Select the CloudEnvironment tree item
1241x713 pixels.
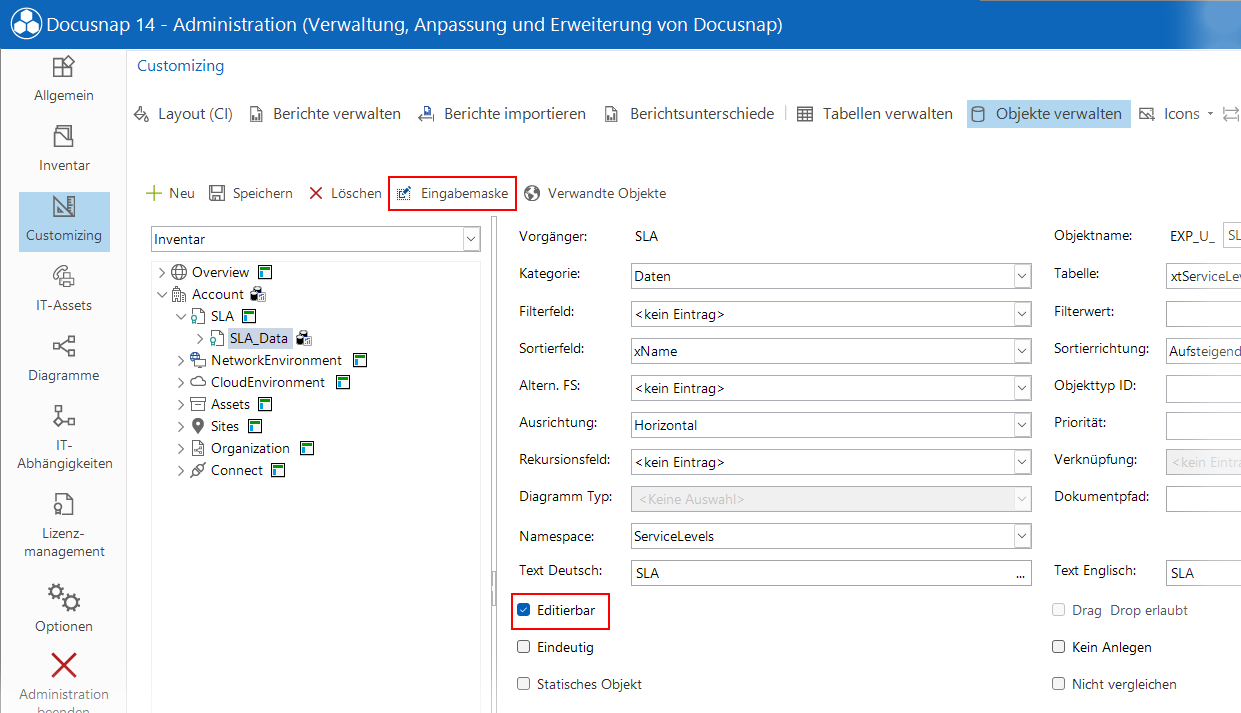268,382
